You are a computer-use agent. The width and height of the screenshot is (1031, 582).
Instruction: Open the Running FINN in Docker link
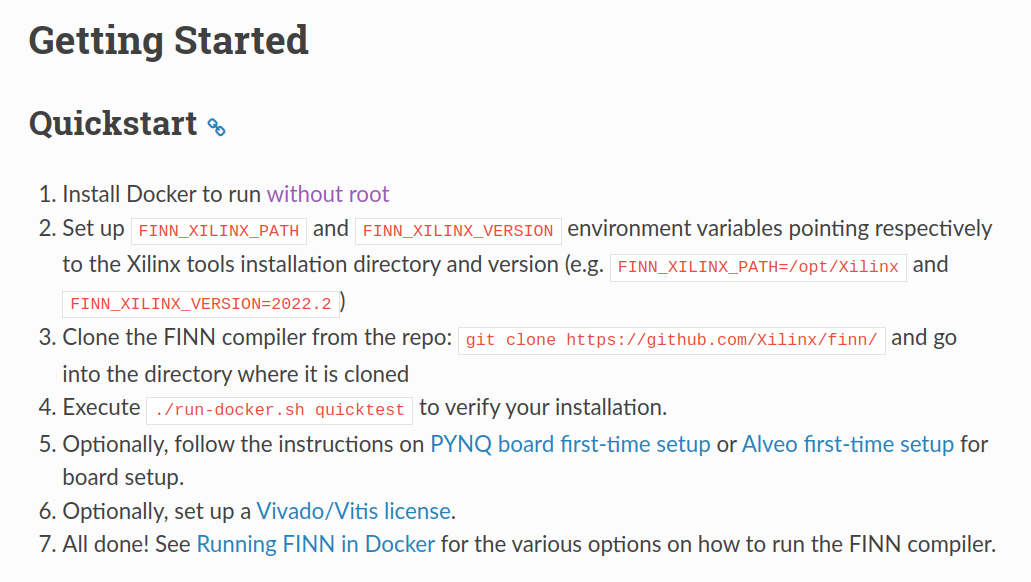[316, 545]
